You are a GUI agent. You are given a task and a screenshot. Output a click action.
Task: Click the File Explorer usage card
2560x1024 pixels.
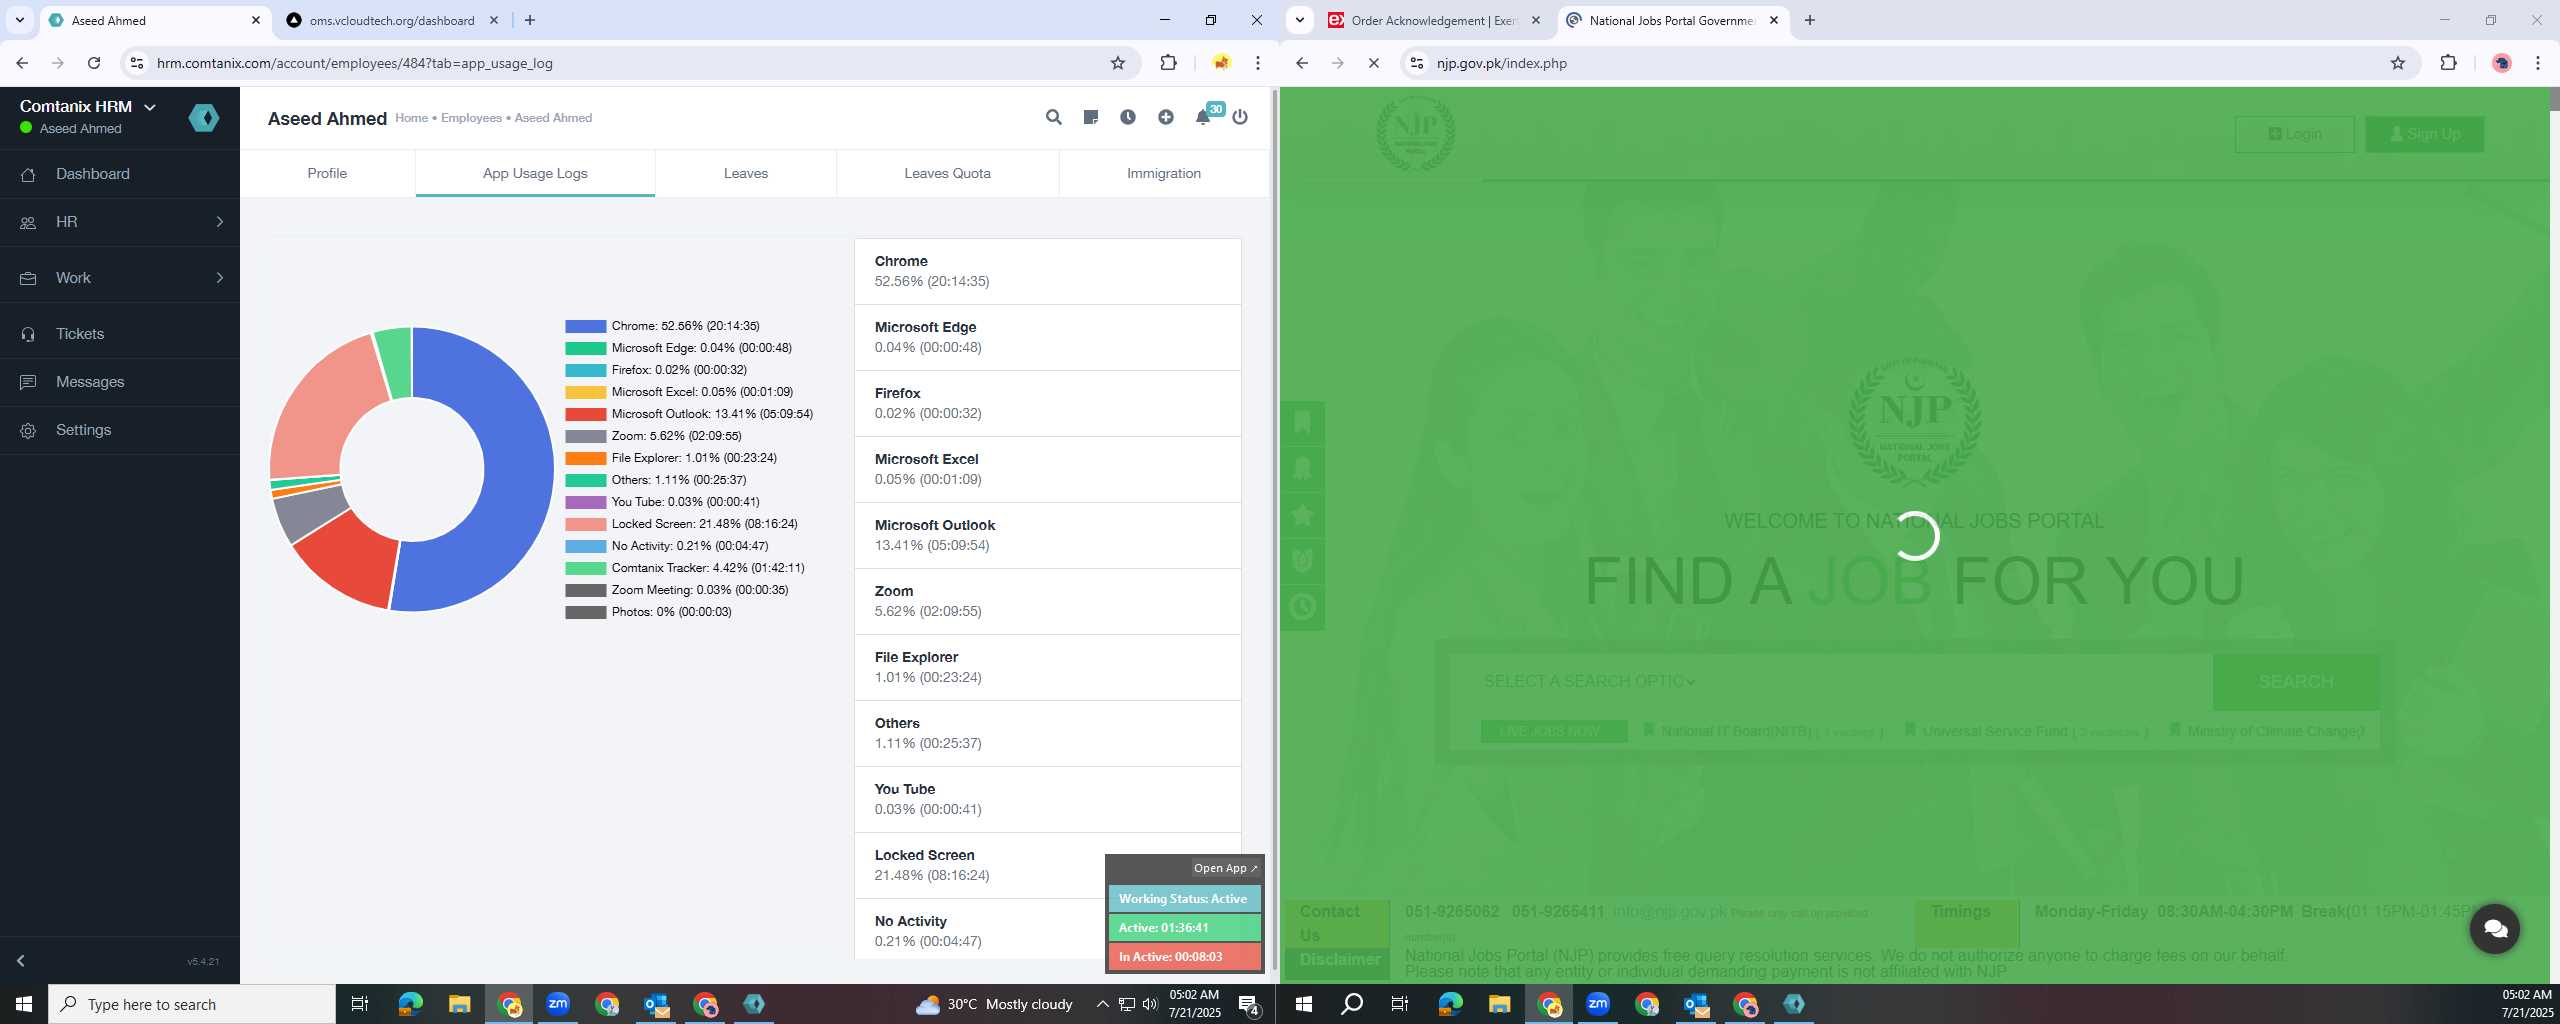click(x=1048, y=667)
